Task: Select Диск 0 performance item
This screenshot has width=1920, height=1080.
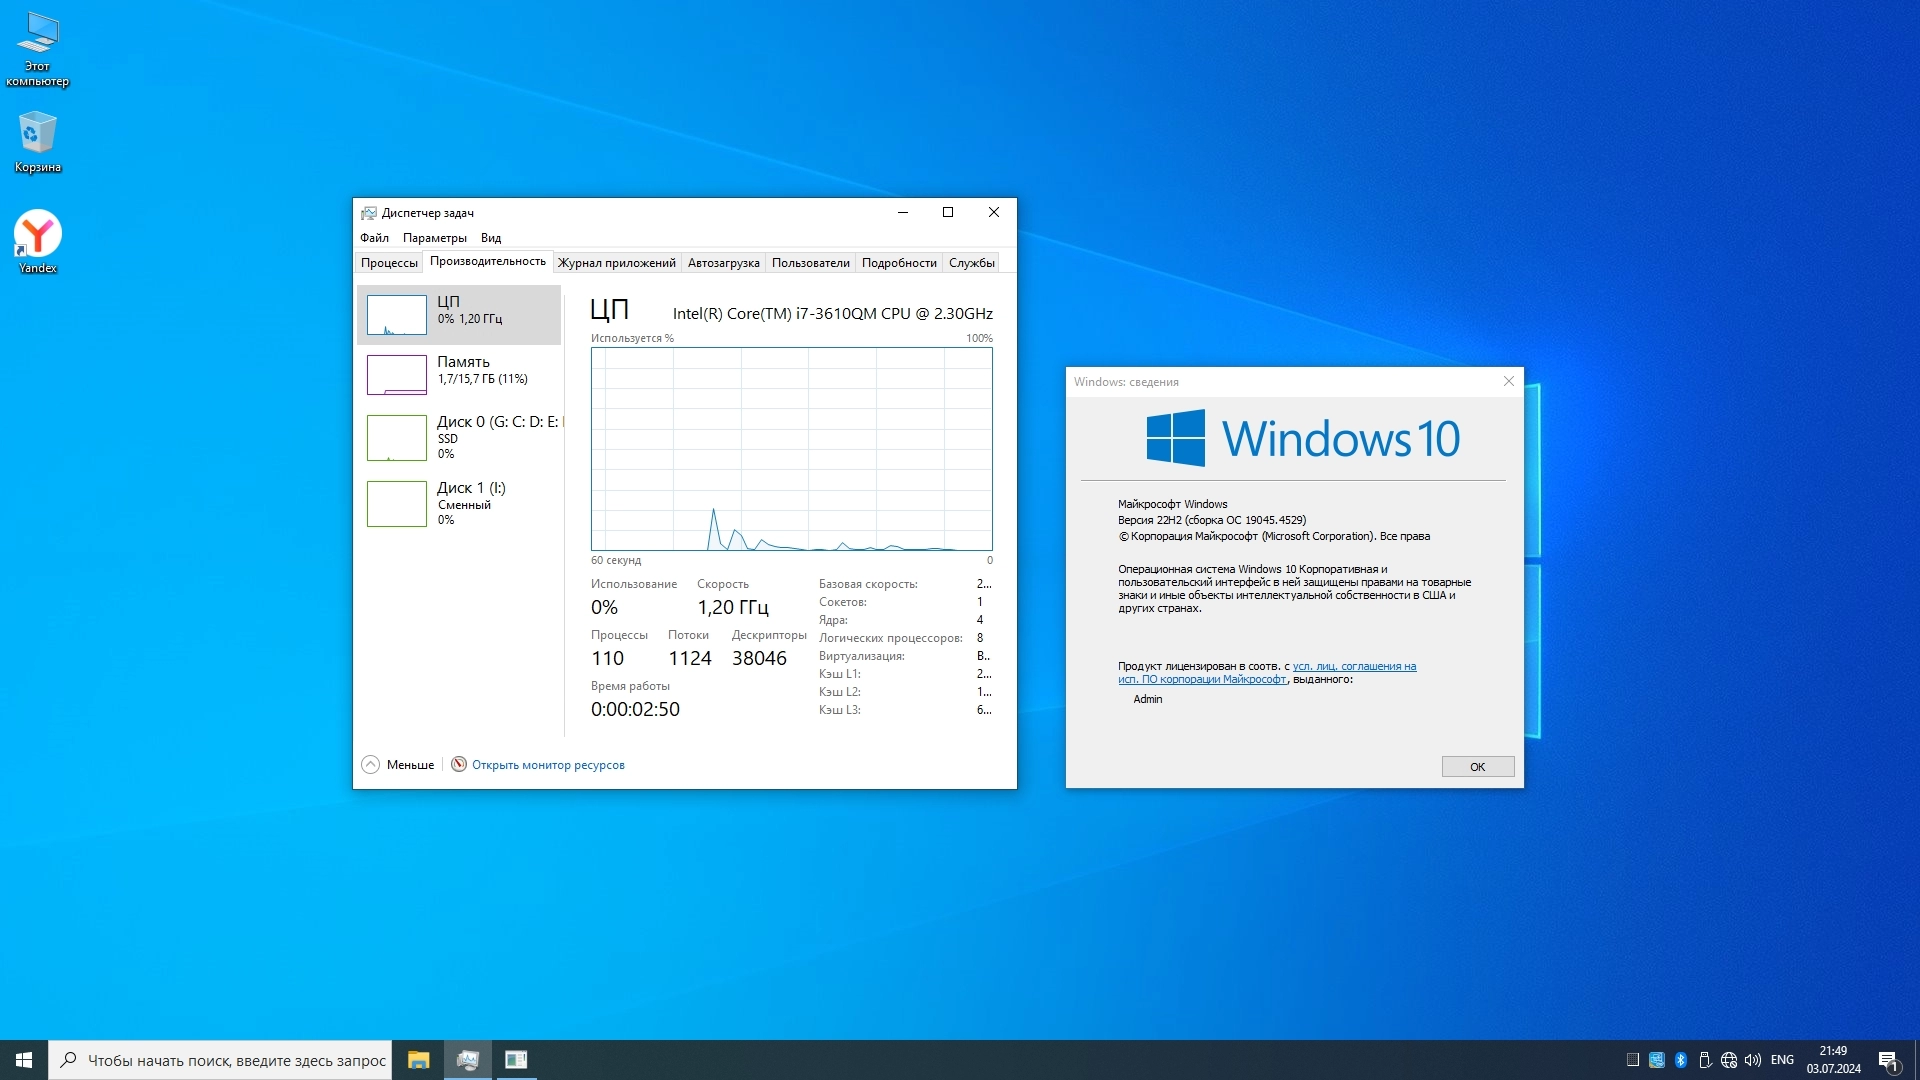Action: (x=460, y=437)
